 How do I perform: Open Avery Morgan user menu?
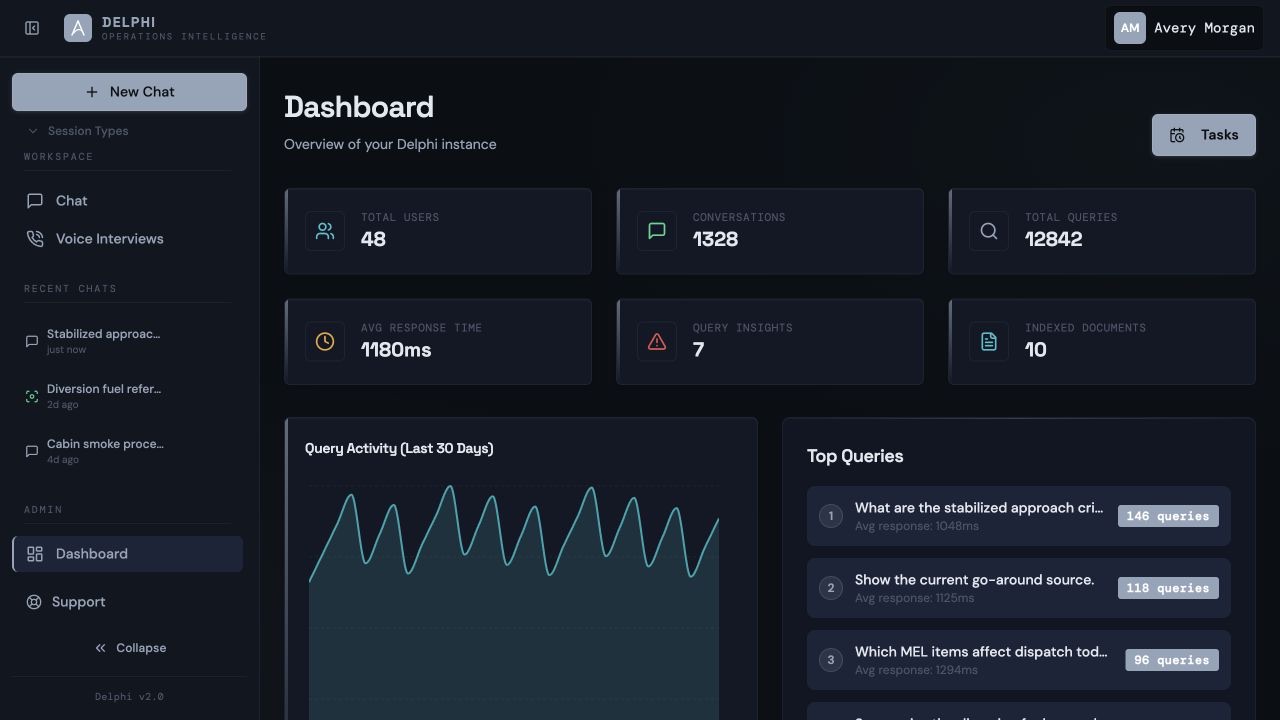point(1184,28)
